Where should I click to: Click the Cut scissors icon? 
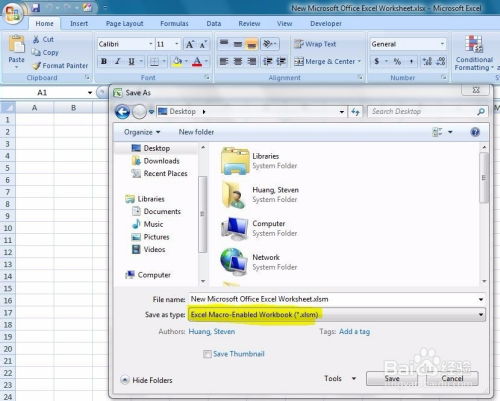[x=36, y=39]
